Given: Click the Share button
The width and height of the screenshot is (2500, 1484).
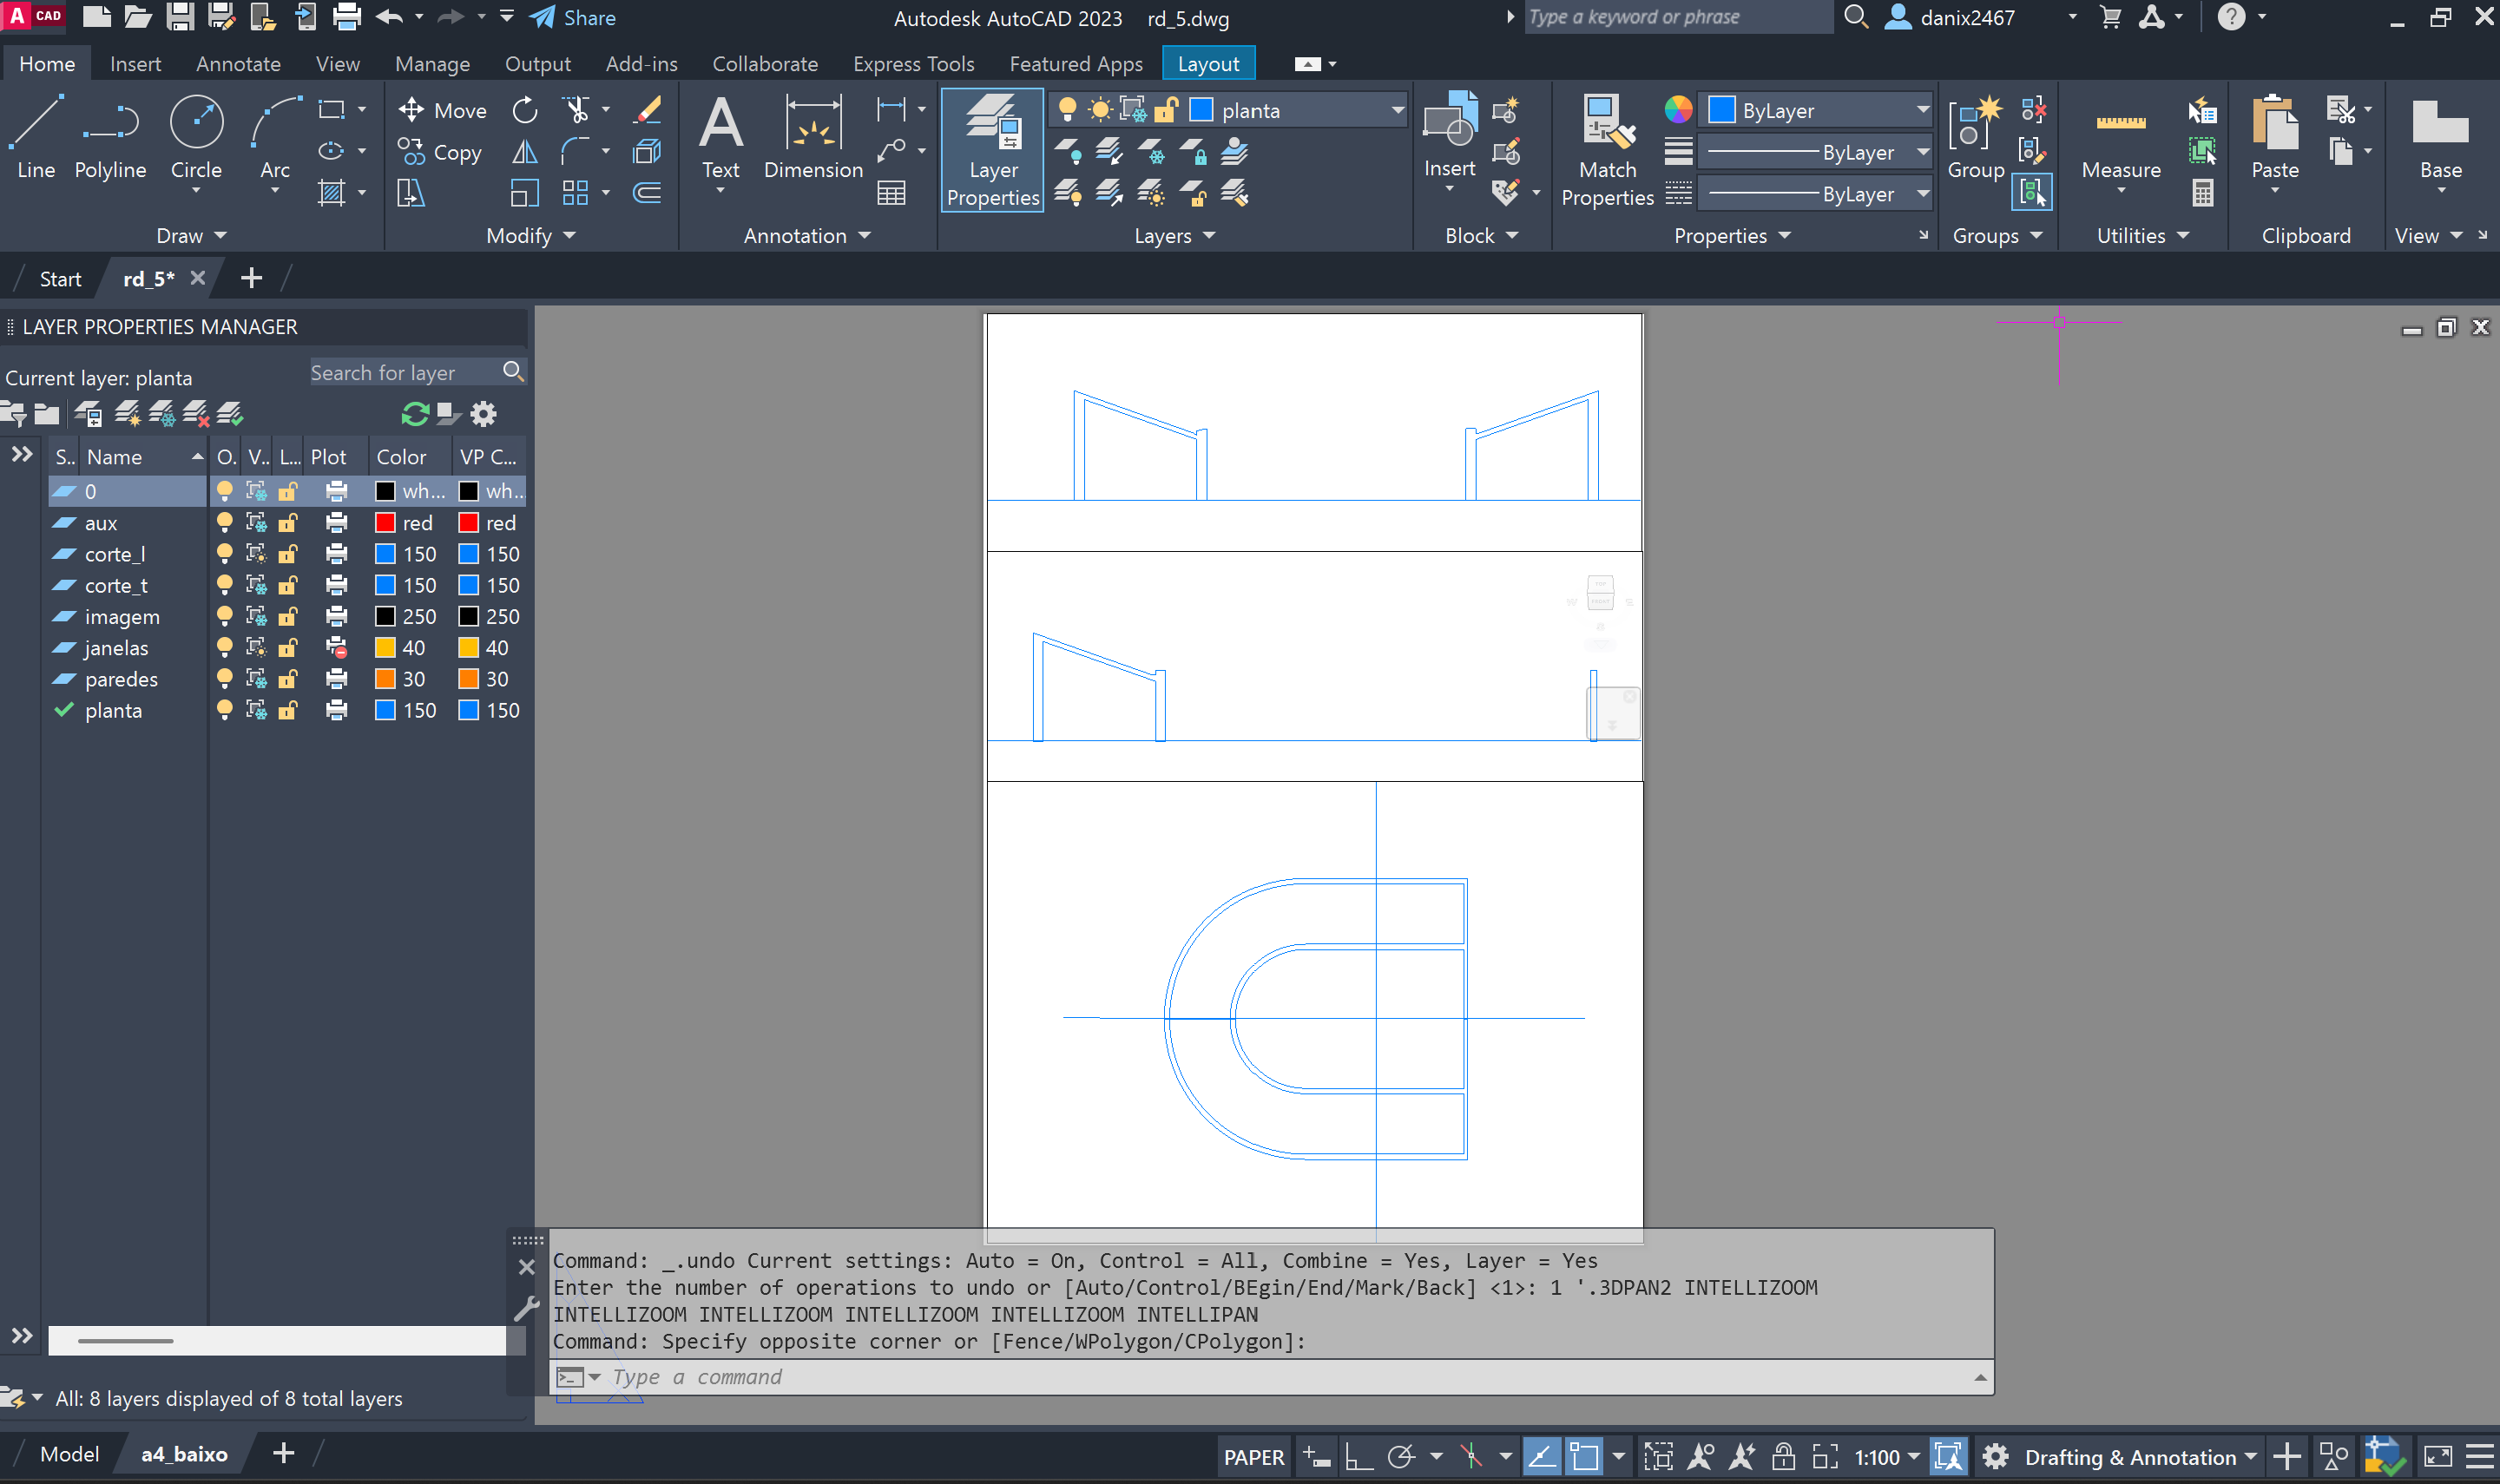Looking at the screenshot, I should coord(573,18).
